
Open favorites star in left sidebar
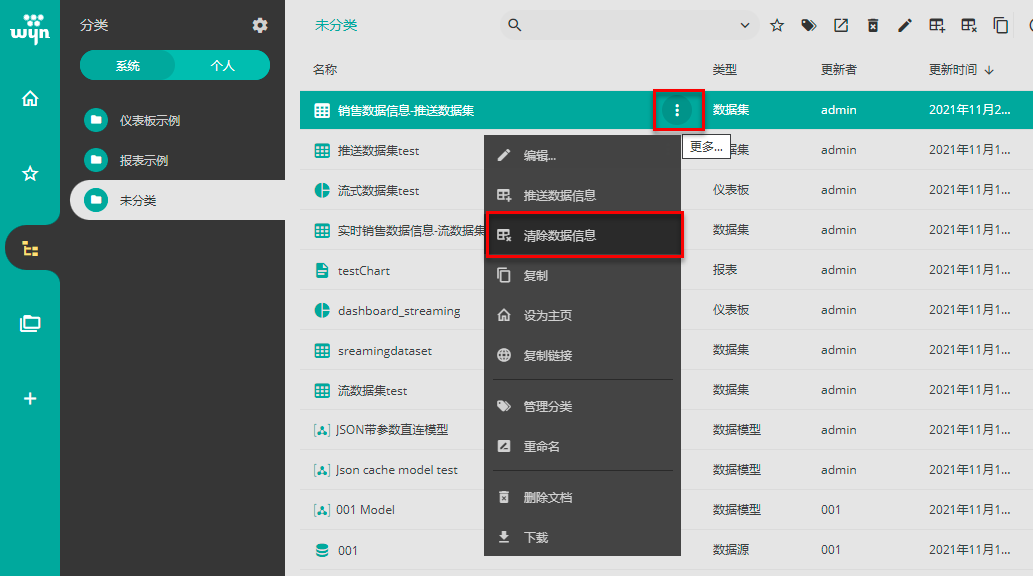[30, 174]
